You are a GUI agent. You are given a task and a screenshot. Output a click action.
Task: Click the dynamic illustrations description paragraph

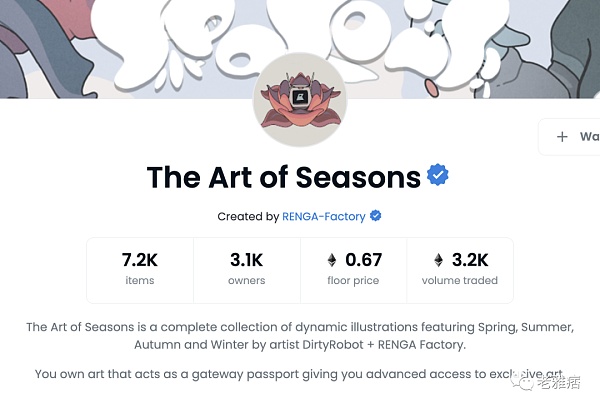click(299, 335)
